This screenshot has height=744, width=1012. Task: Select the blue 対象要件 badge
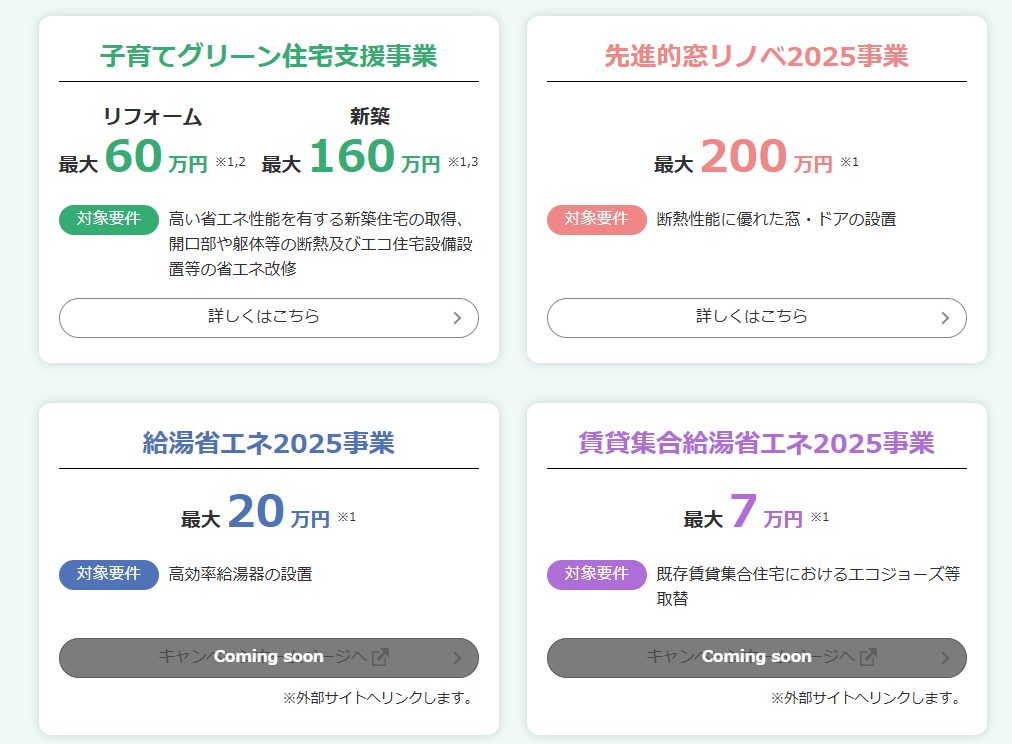coord(108,574)
